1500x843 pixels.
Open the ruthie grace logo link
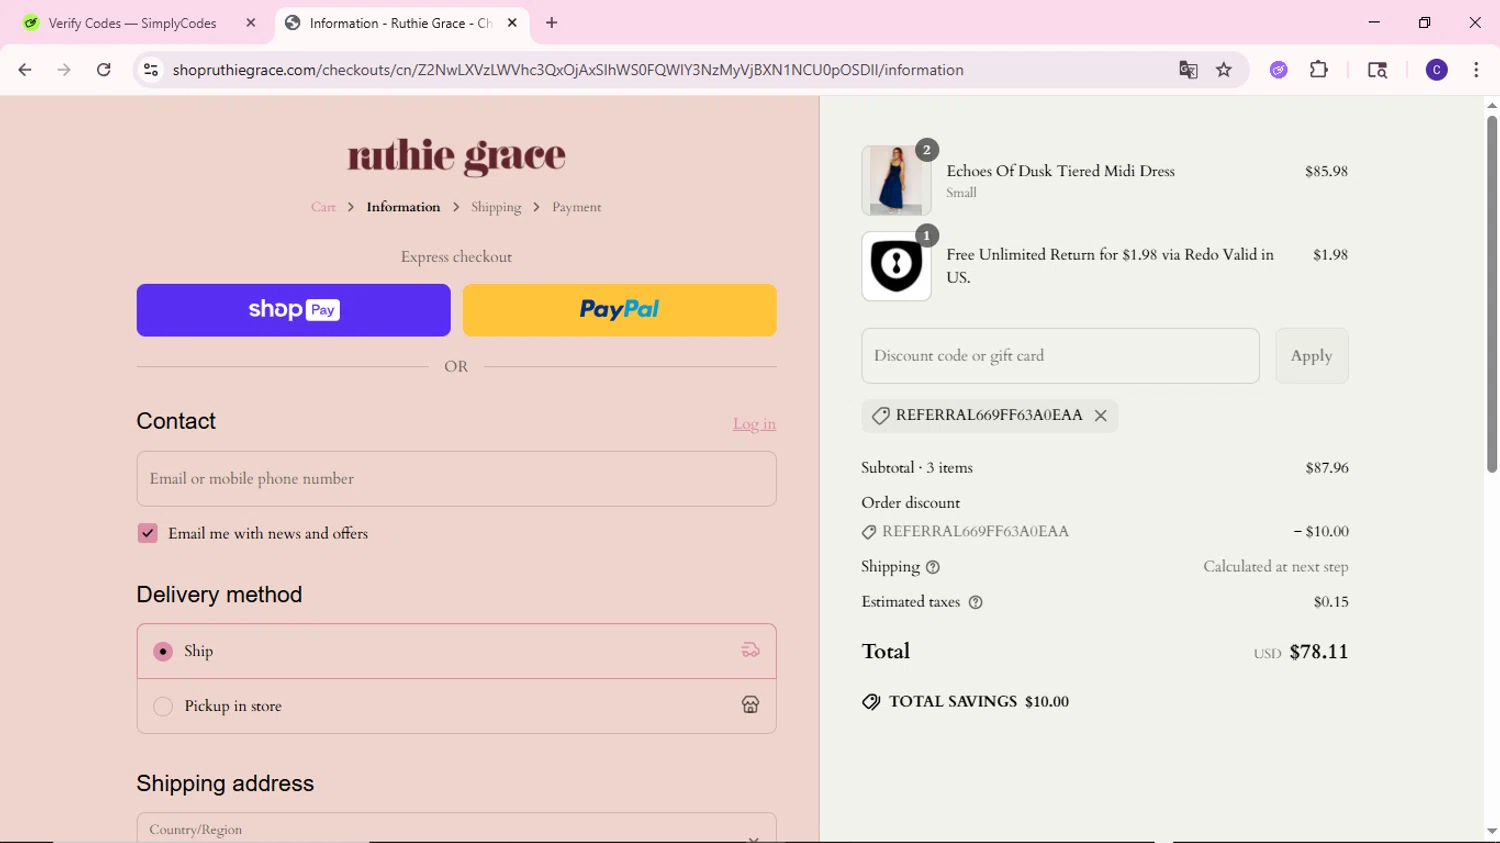pyautogui.click(x=456, y=157)
